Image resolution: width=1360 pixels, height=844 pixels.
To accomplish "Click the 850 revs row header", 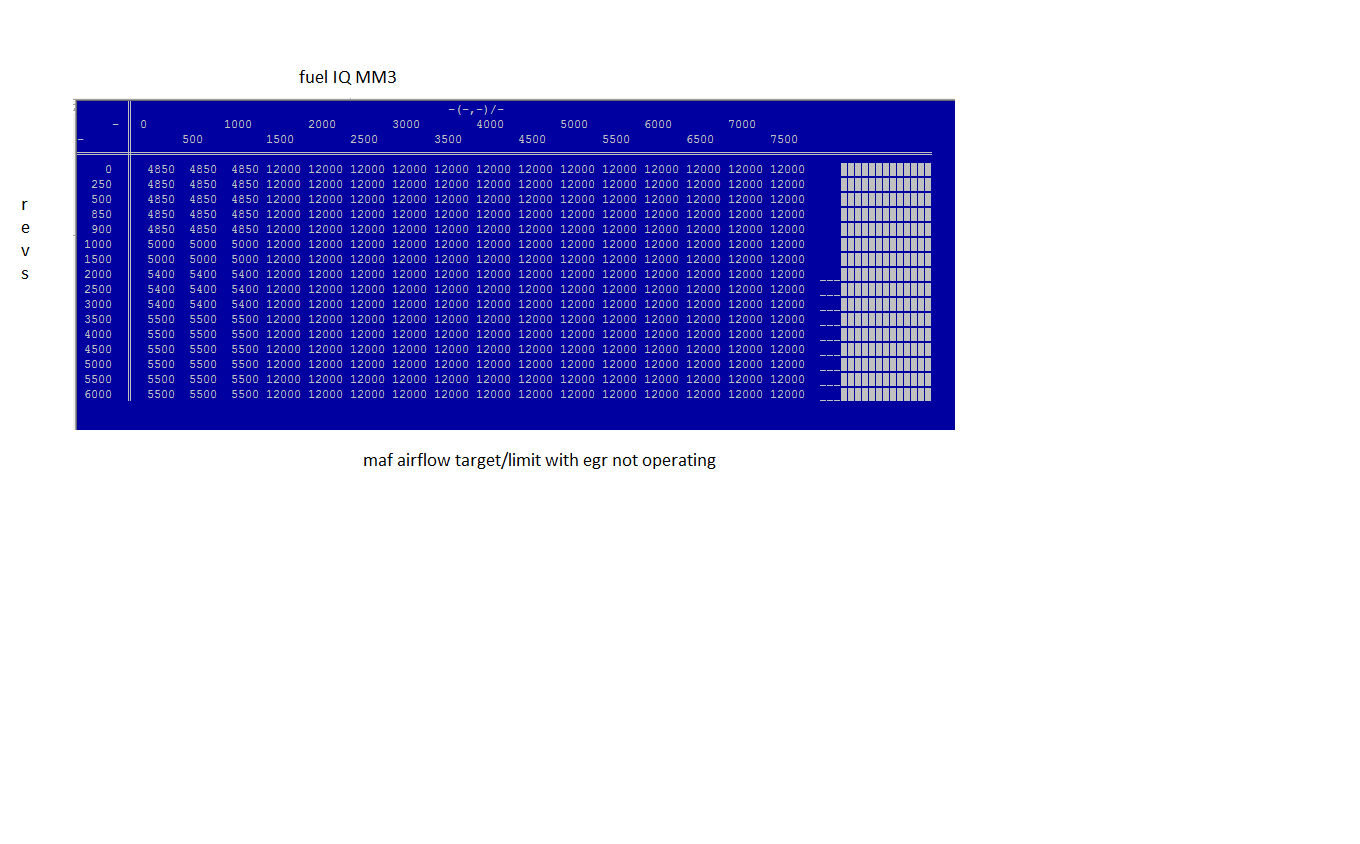I will pyautogui.click(x=101, y=215).
